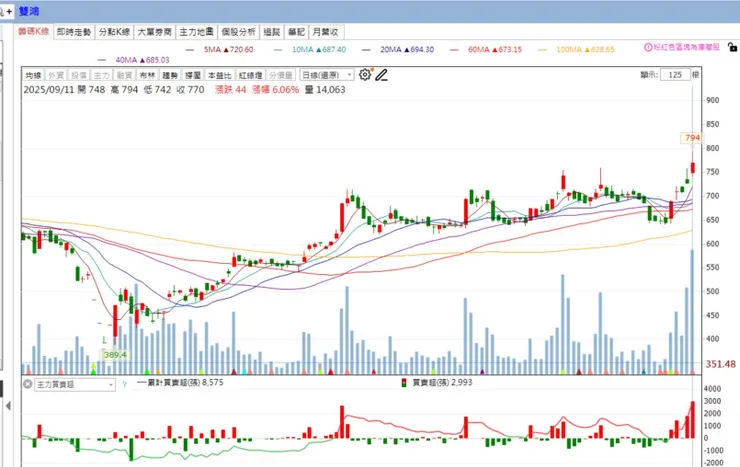
Task: Toggle the 撐壓 support-resistance overlay
Action: click(x=193, y=75)
